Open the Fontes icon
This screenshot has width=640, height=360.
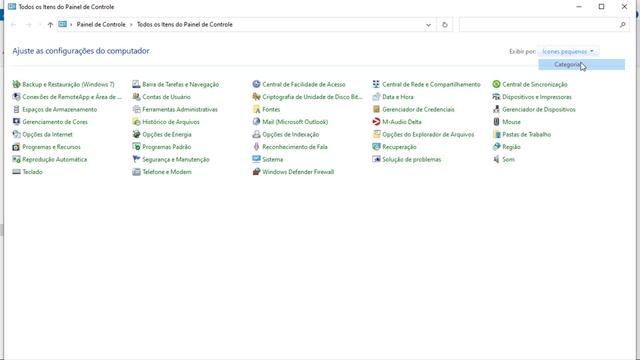(x=256, y=109)
